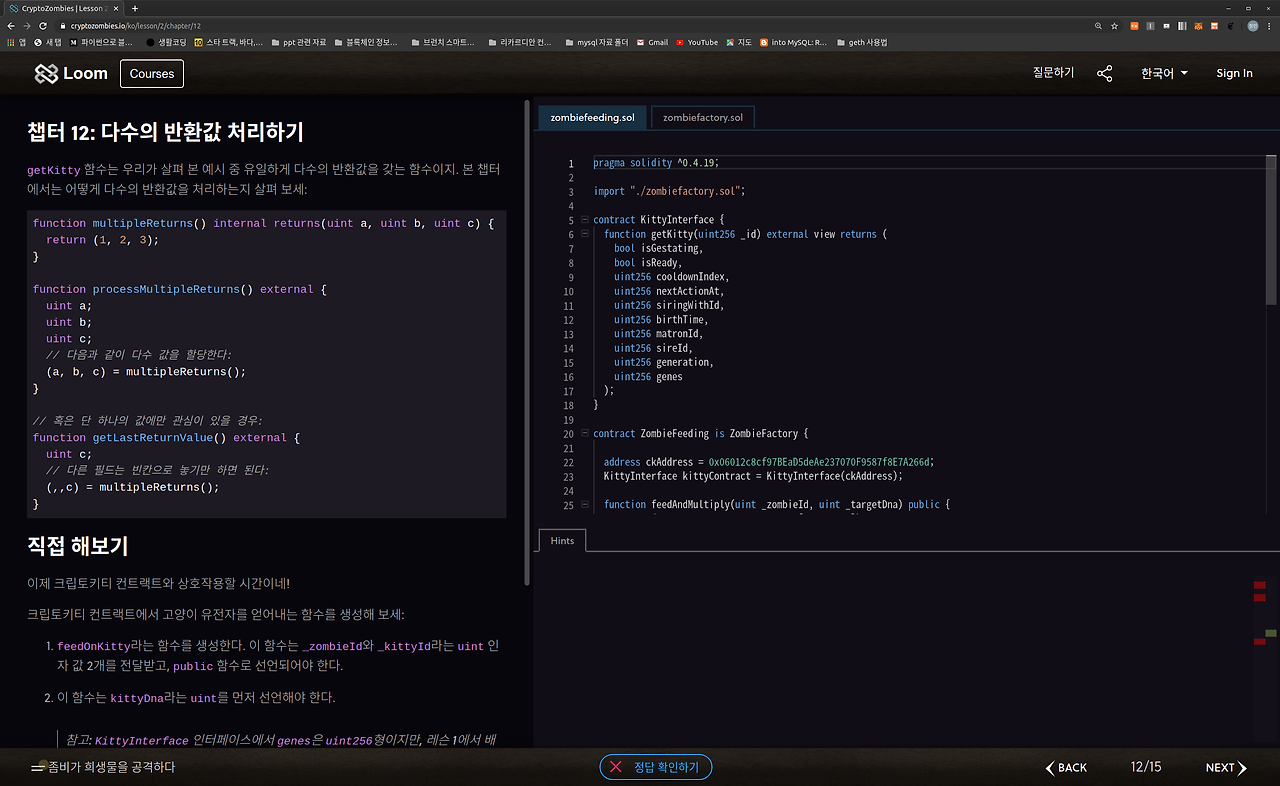Viewport: 1280px width, 786px height.
Task: Open the 'into MySQL' Blogger bookmark
Action: (x=794, y=42)
